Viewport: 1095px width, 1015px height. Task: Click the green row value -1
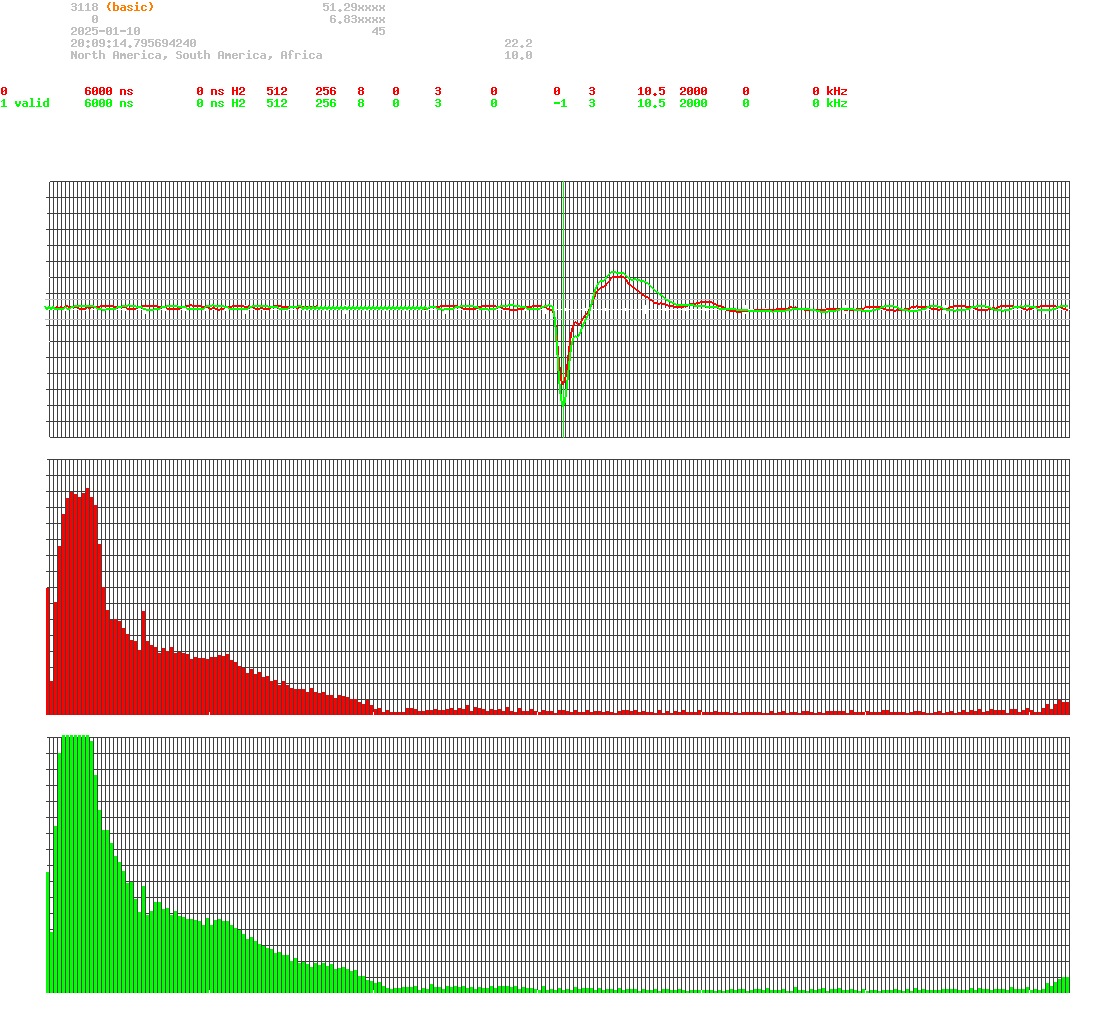coord(560,103)
